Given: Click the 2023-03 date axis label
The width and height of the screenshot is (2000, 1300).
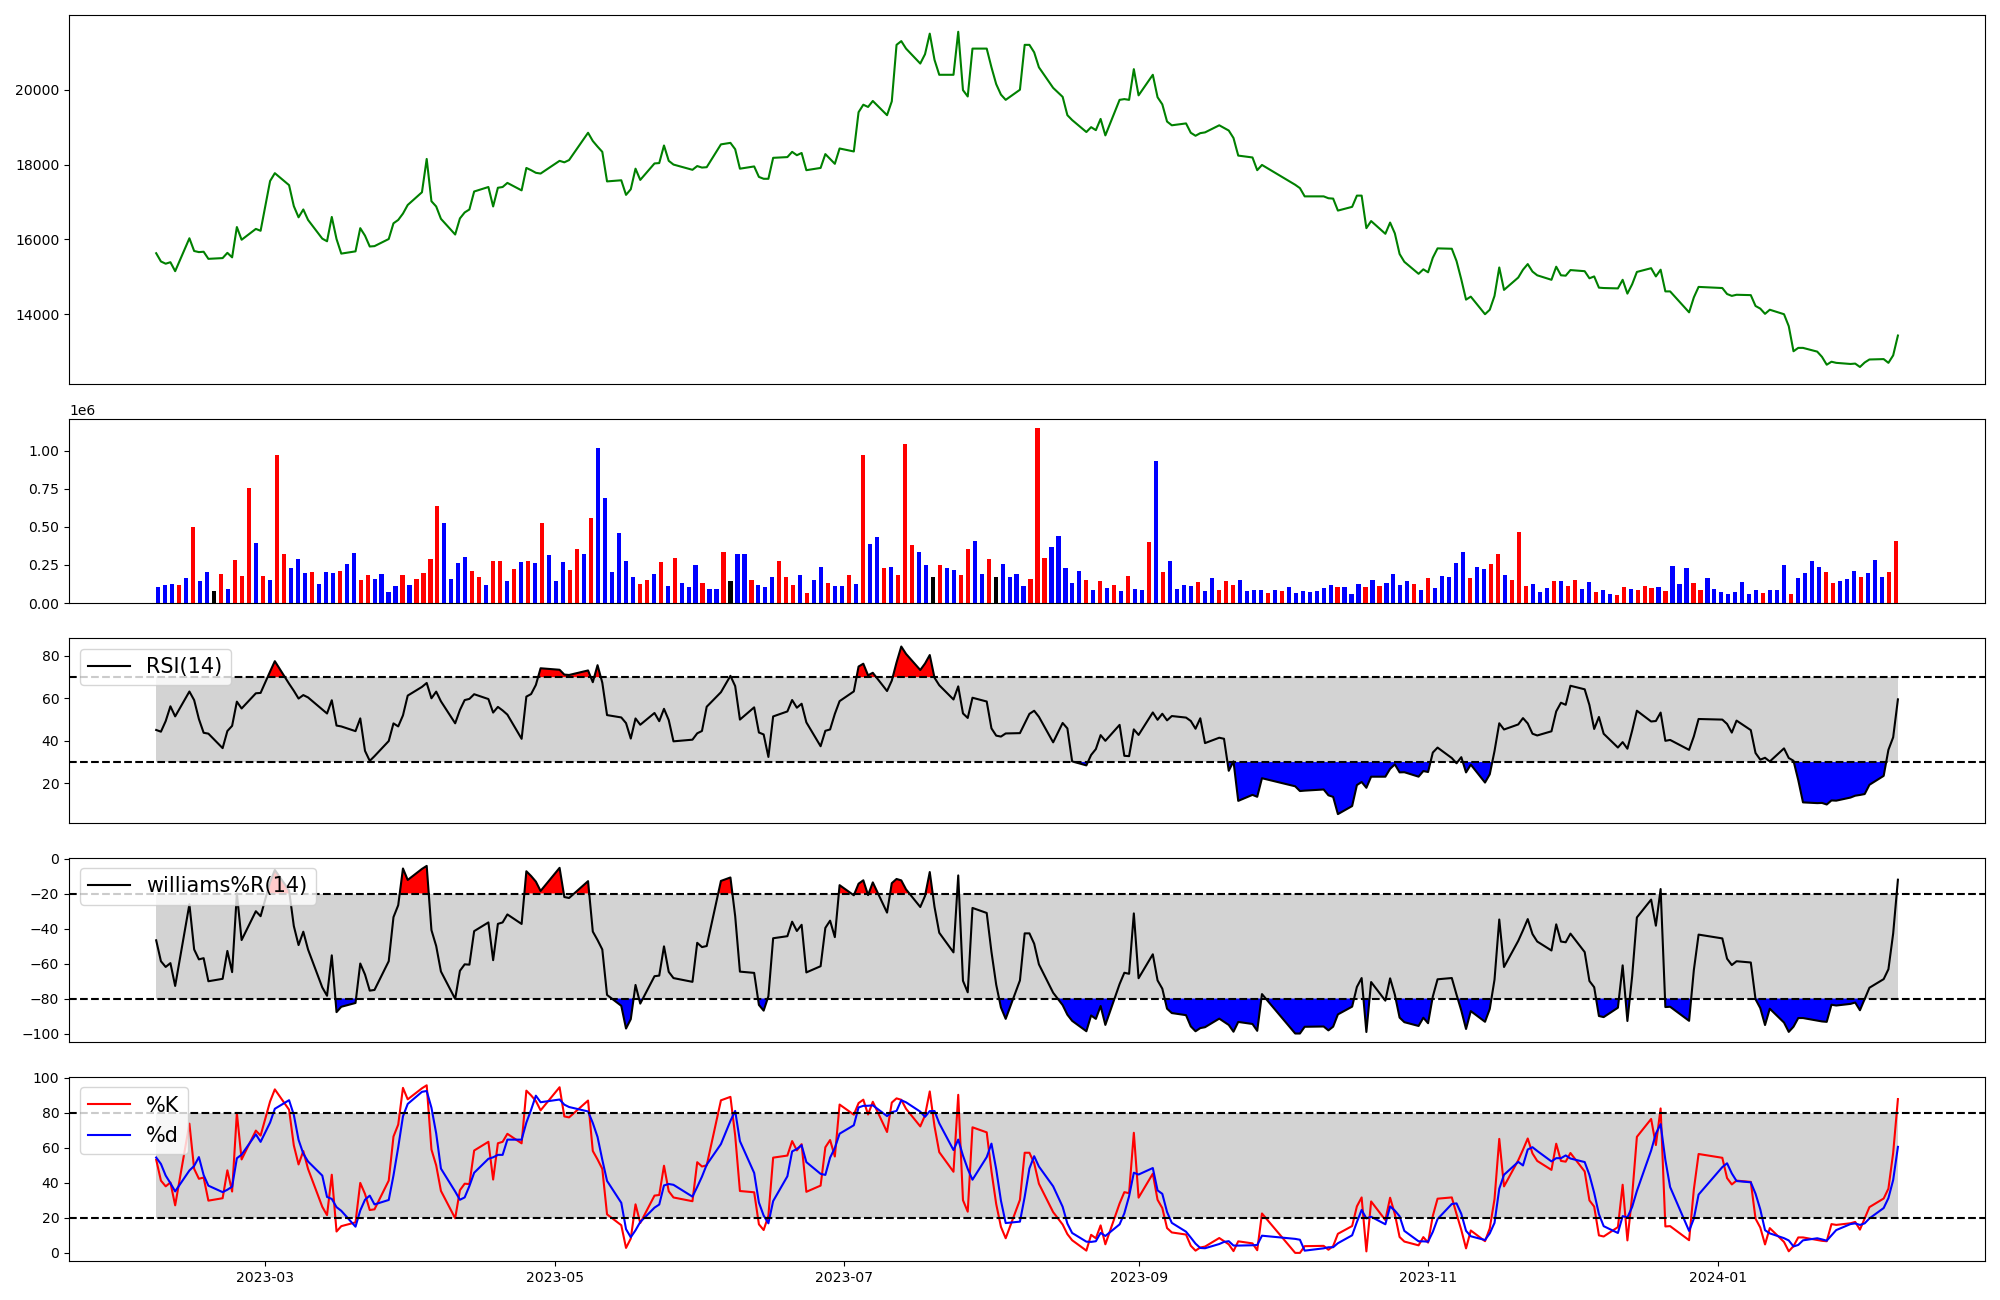Looking at the screenshot, I should click(x=265, y=1277).
